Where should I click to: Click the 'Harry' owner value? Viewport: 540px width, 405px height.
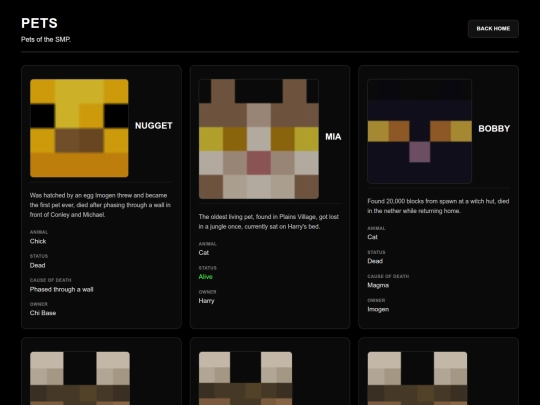point(206,301)
